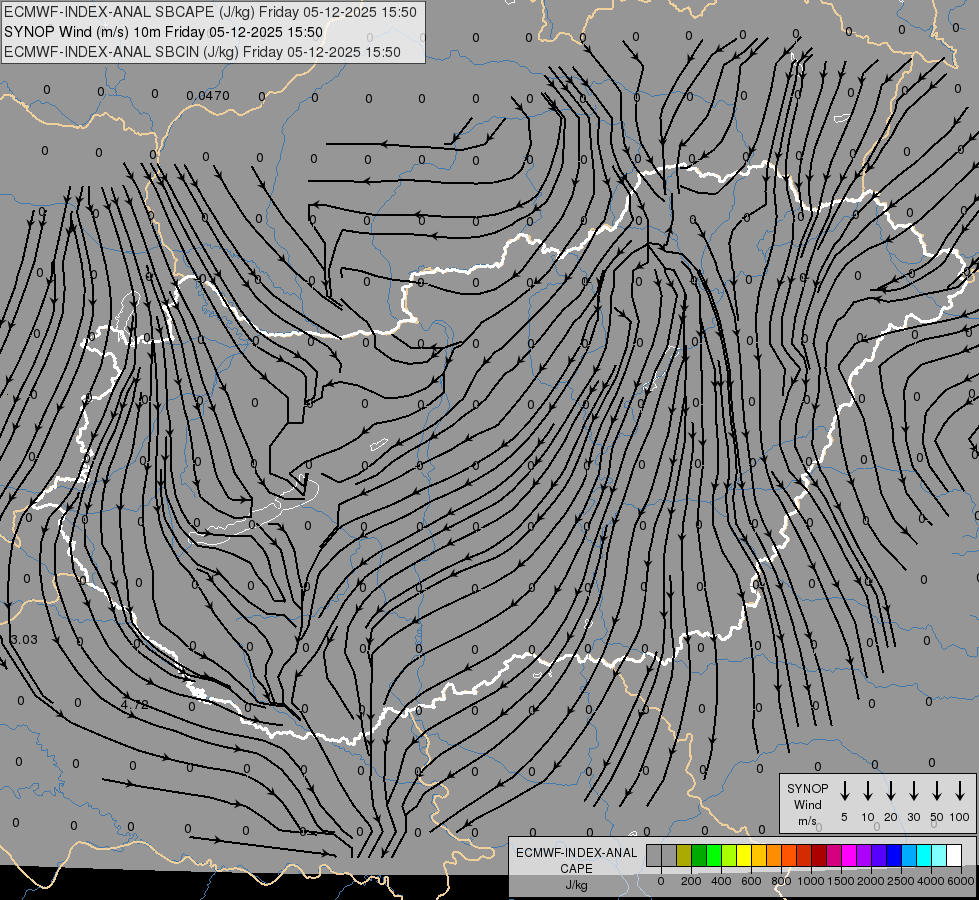Select the pure blue CAPE legend swatch

pyautogui.click(x=894, y=855)
